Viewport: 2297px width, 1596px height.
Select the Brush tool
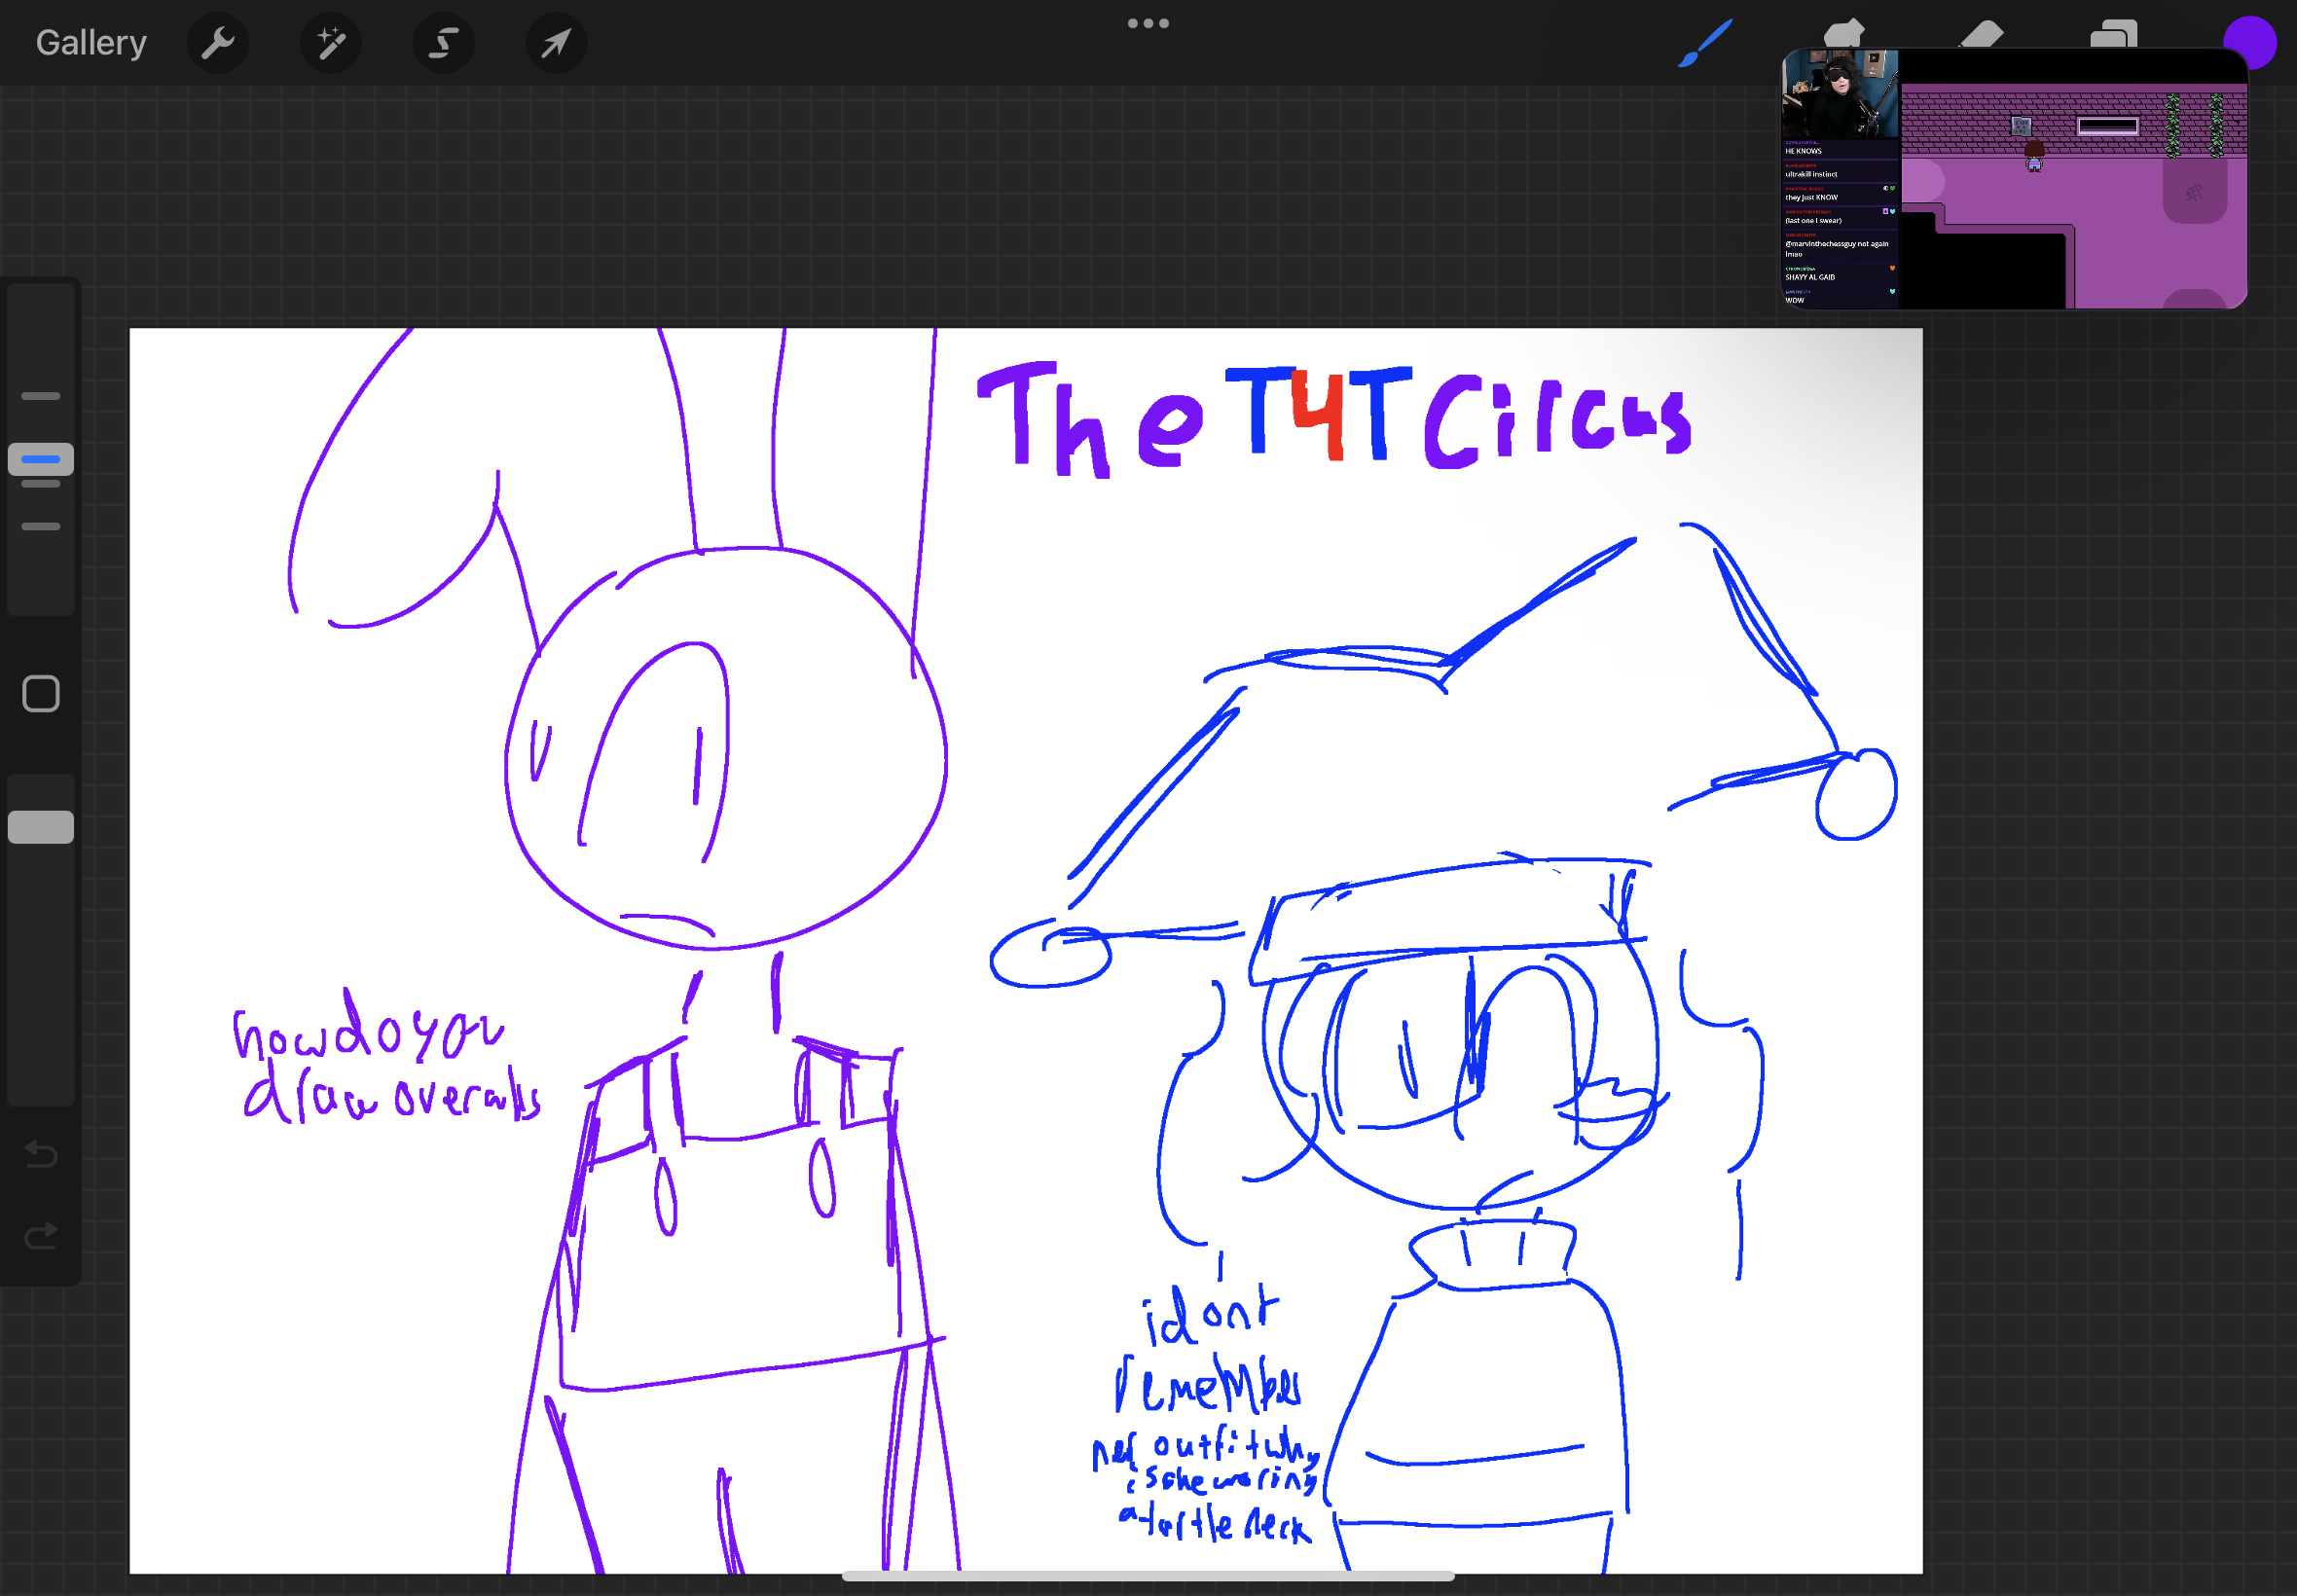[1704, 43]
